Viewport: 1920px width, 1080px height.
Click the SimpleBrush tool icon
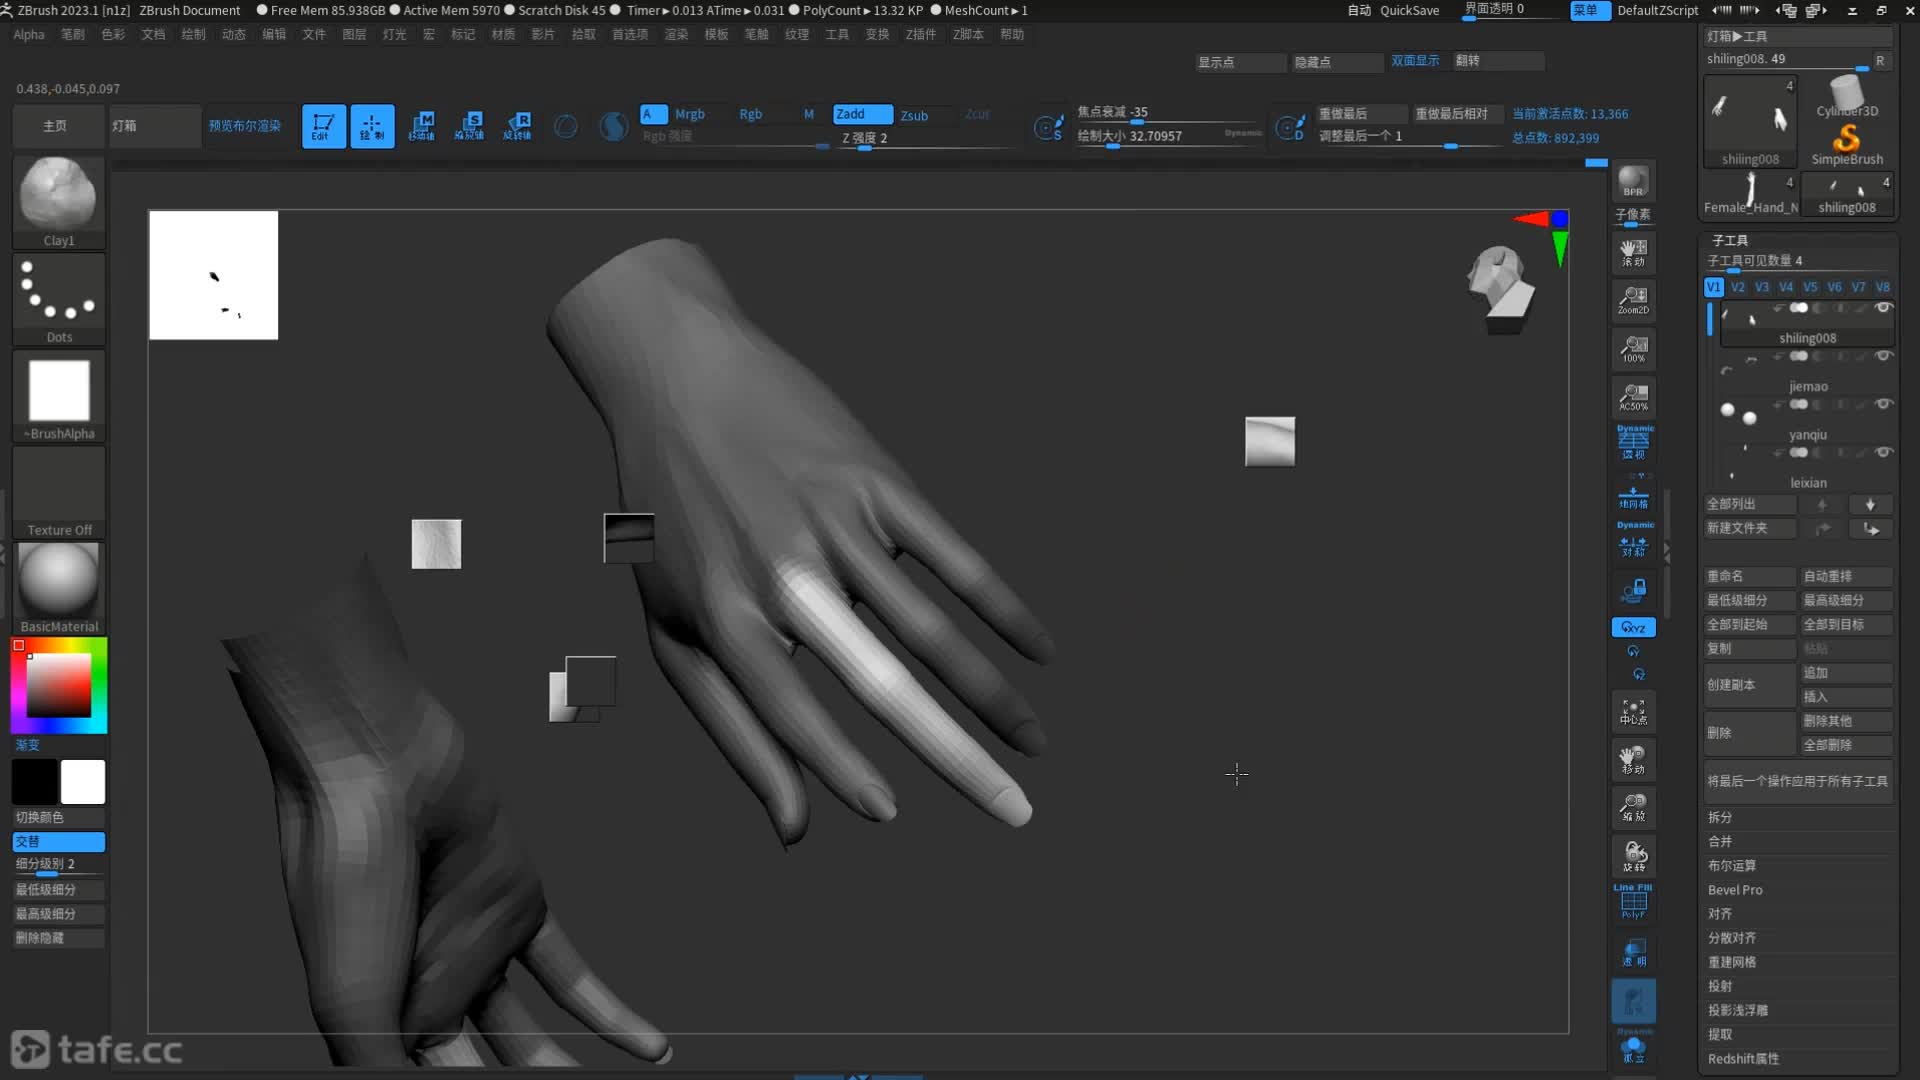coord(1846,144)
